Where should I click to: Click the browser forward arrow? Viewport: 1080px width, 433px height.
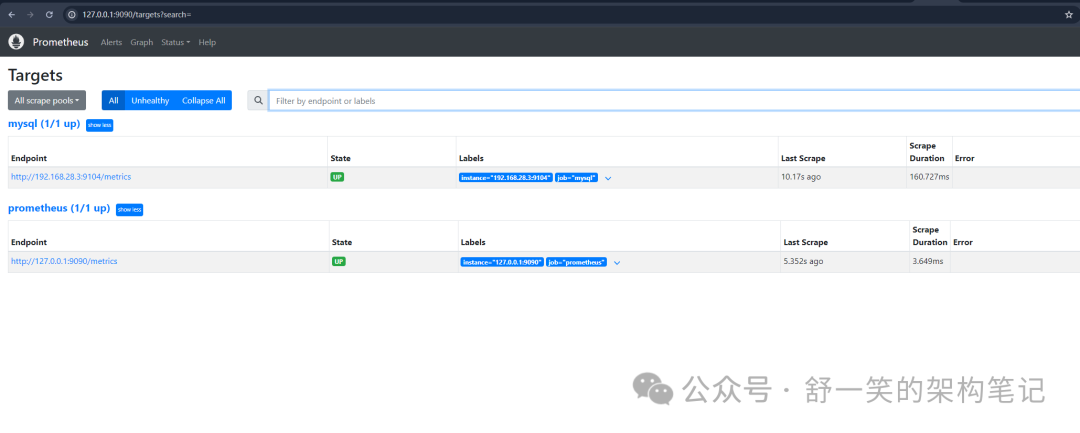30,14
